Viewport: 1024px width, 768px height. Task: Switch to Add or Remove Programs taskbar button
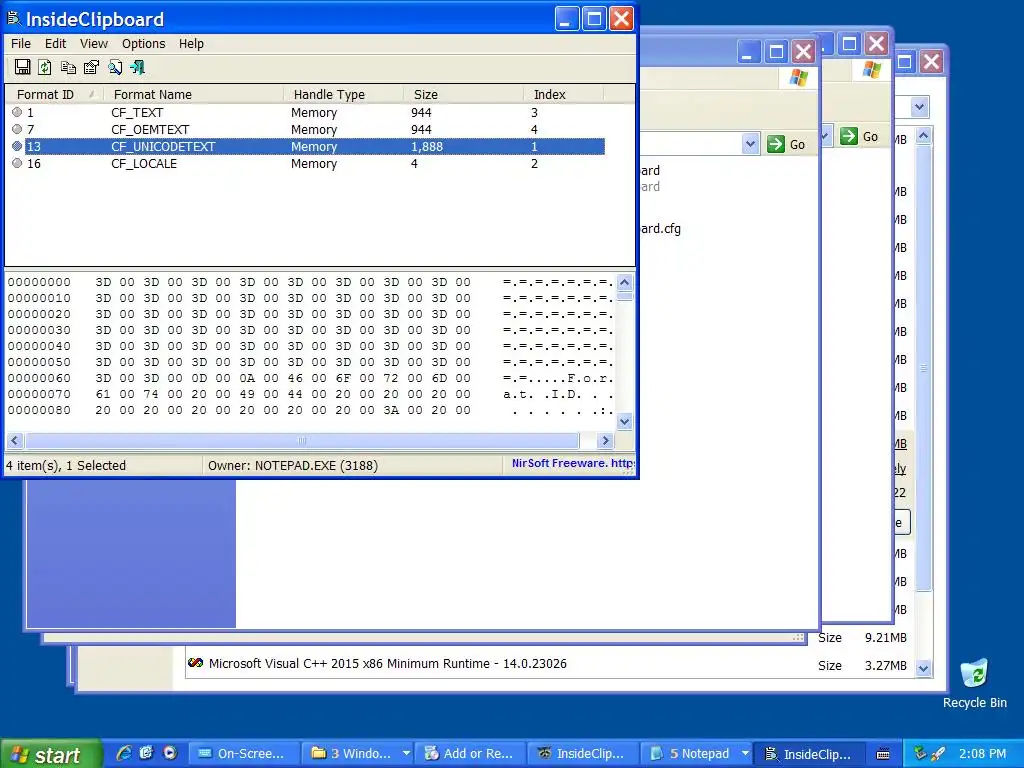pyautogui.click(x=471, y=754)
